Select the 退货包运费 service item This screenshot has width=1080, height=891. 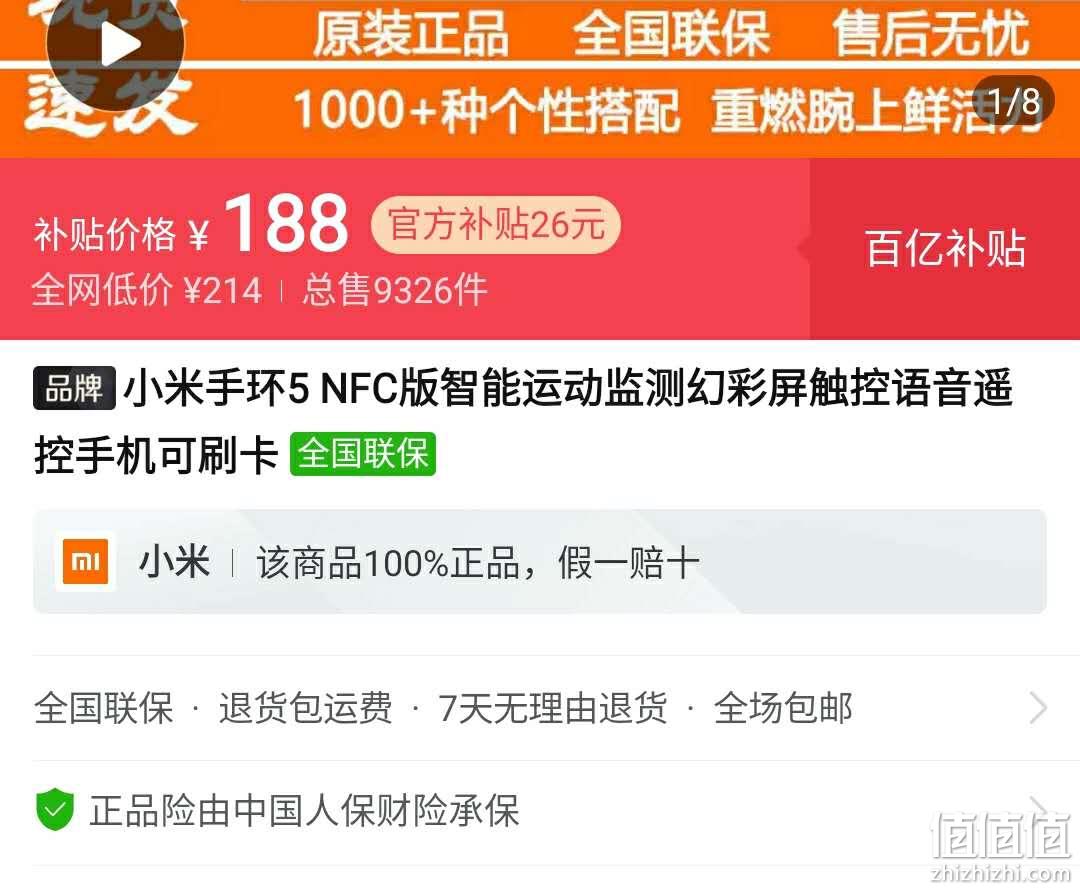coord(305,708)
